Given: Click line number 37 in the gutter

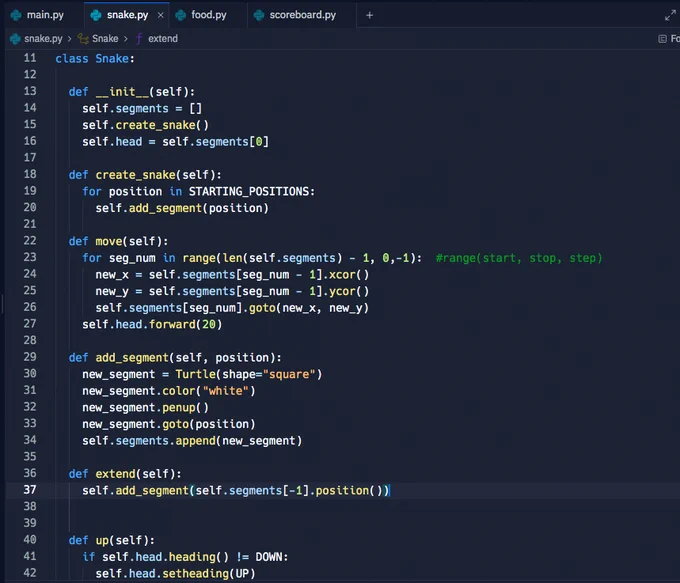Looking at the screenshot, I should point(30,490).
